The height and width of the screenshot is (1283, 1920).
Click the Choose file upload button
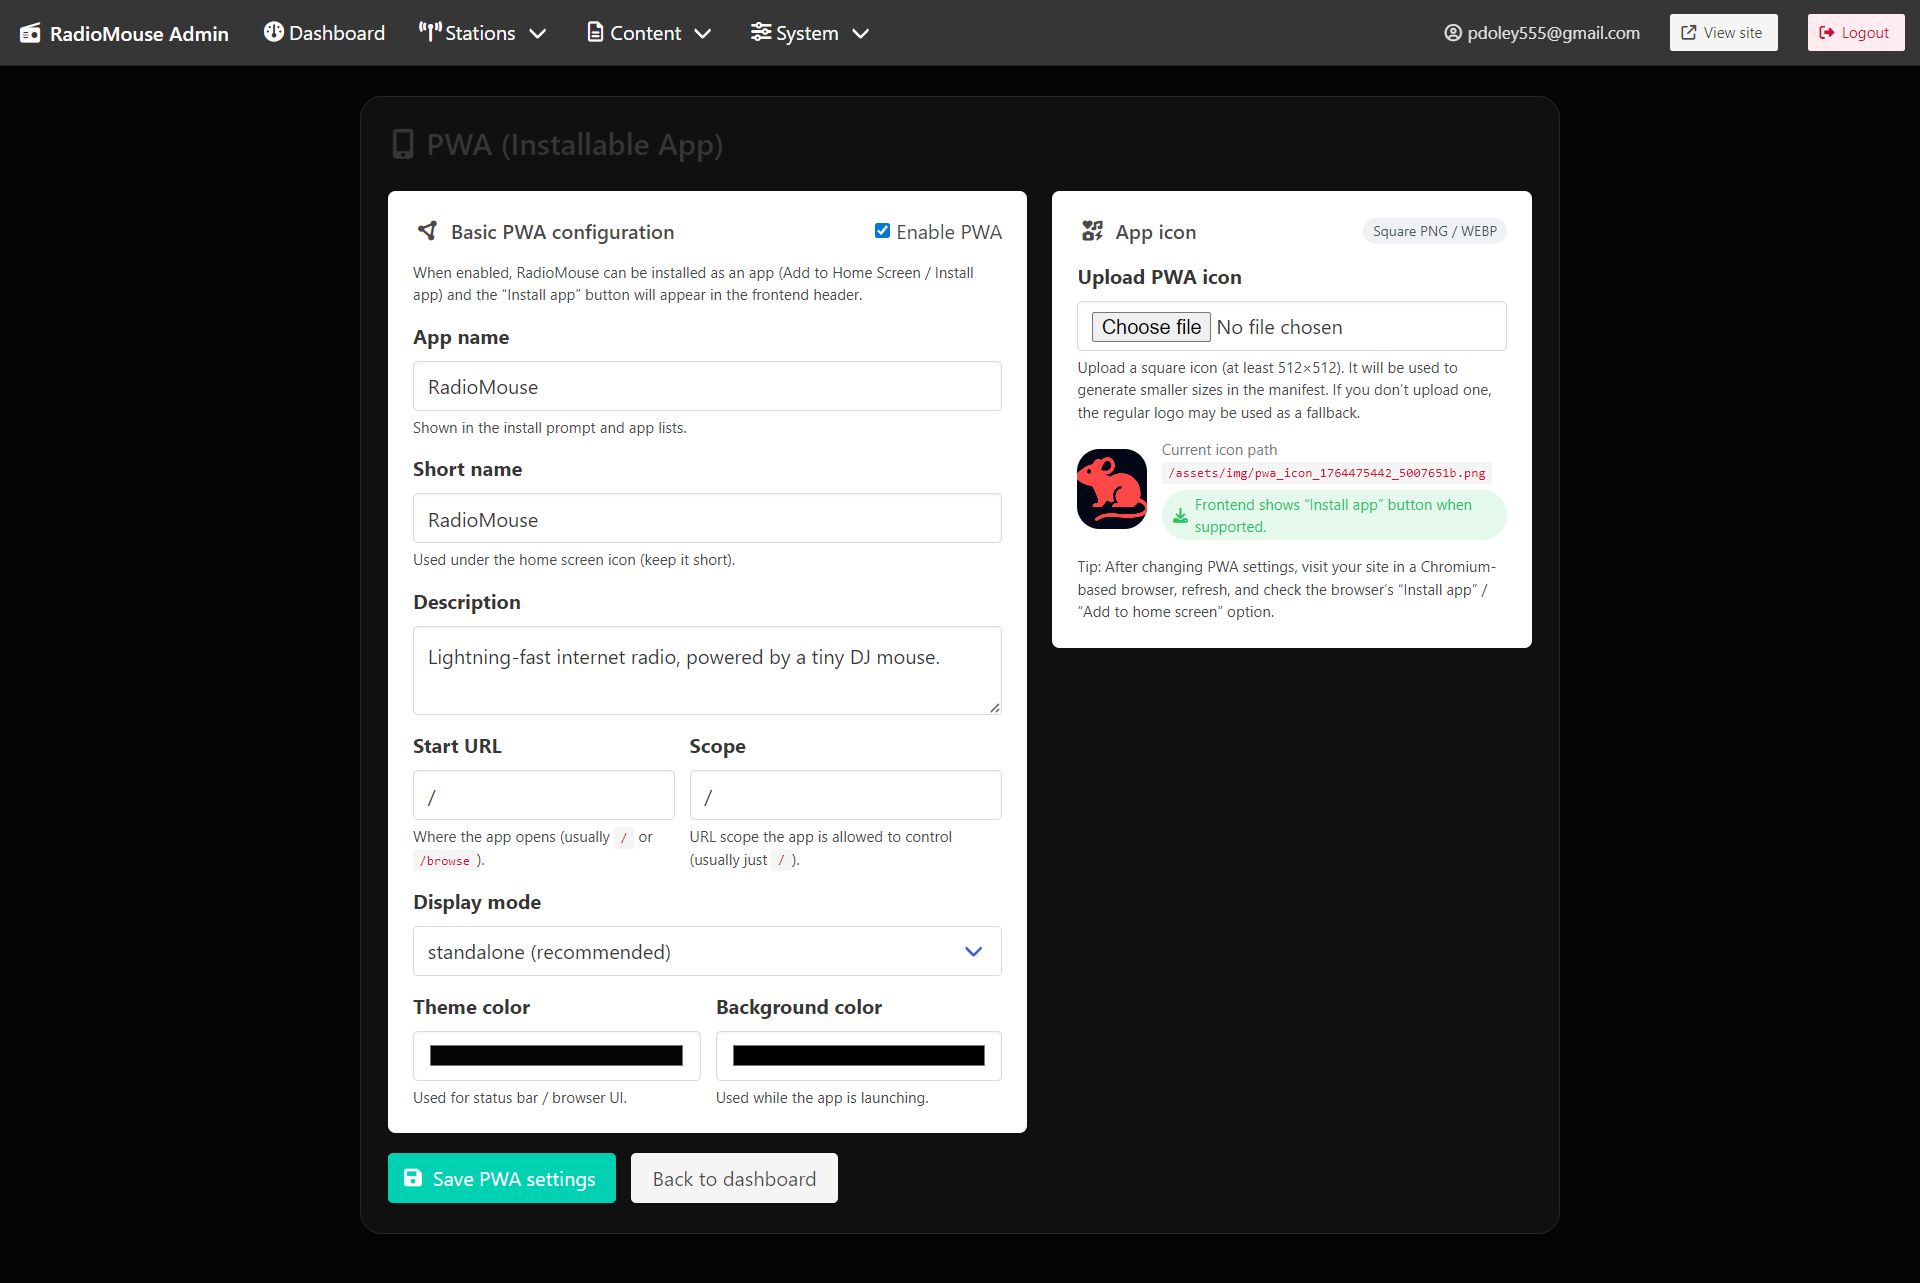point(1150,327)
